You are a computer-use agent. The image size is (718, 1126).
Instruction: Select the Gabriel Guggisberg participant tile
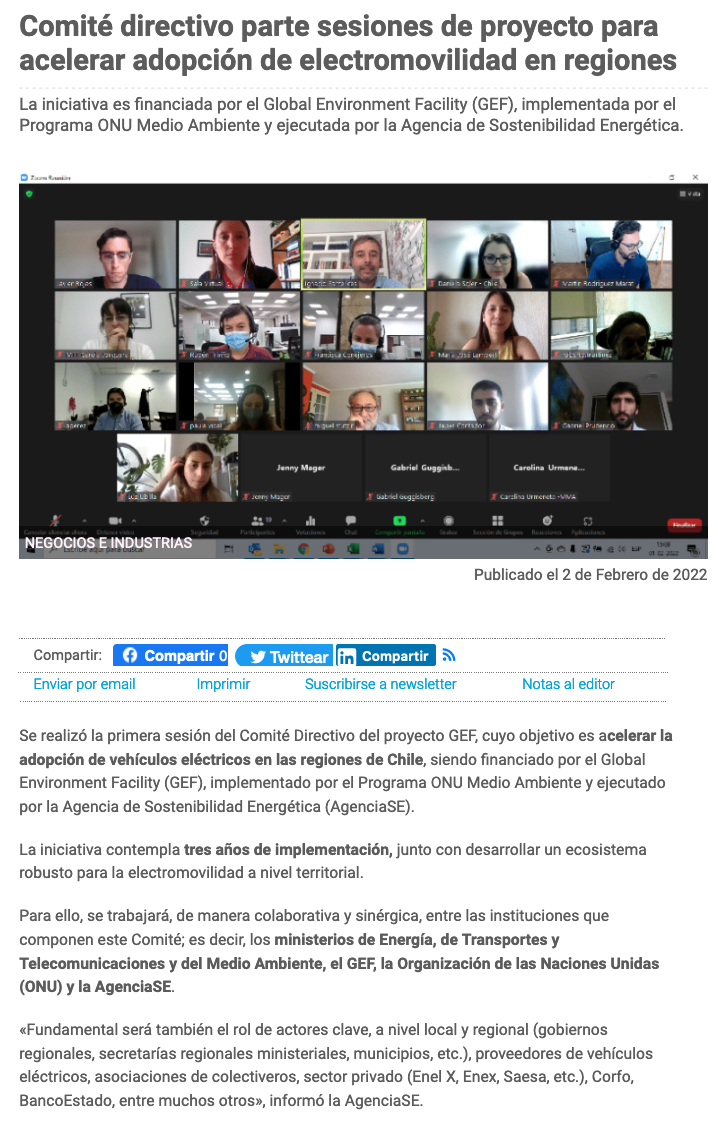[x=425, y=468]
